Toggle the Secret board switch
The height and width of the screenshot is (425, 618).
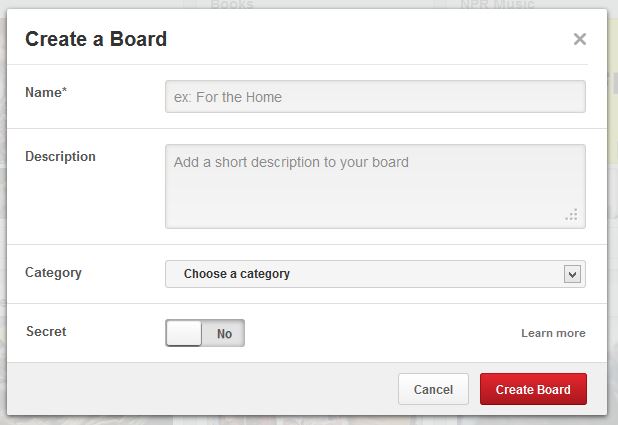pos(205,333)
